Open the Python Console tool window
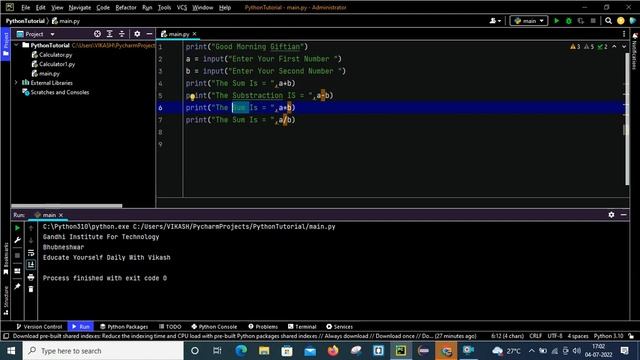Screen dimensions: 640x360 [214, 327]
